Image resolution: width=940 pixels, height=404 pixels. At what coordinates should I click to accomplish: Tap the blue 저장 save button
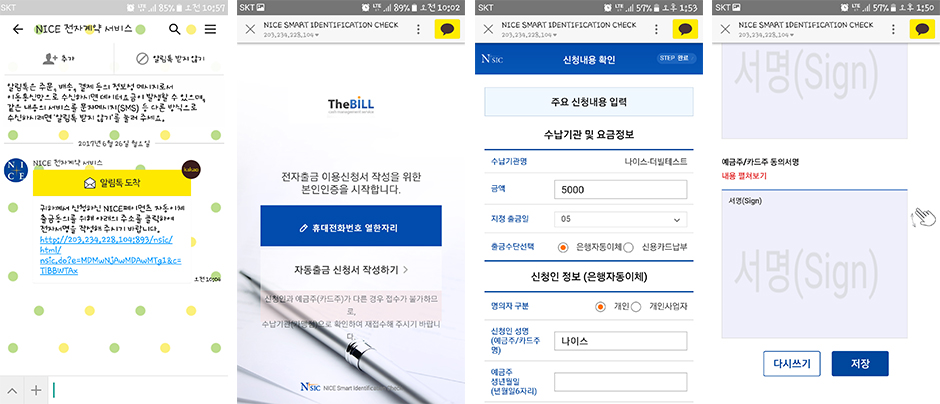(x=860, y=363)
